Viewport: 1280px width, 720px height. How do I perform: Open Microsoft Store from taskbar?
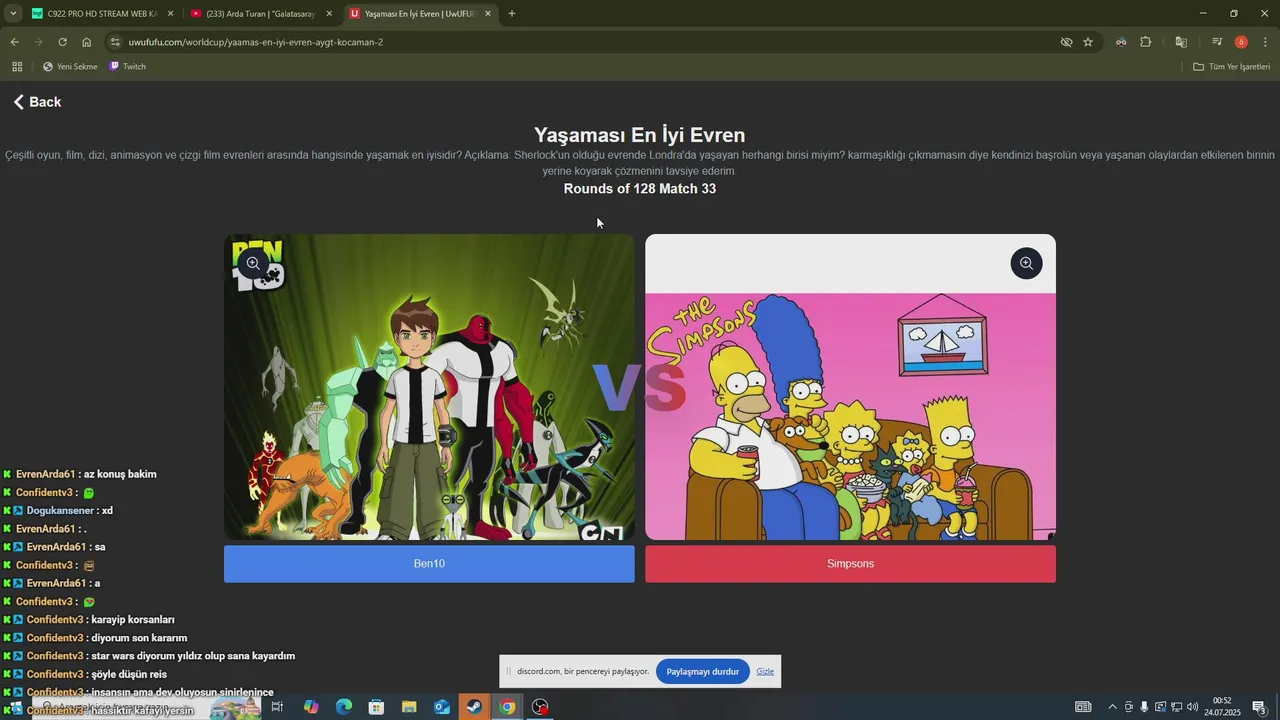coord(376,707)
